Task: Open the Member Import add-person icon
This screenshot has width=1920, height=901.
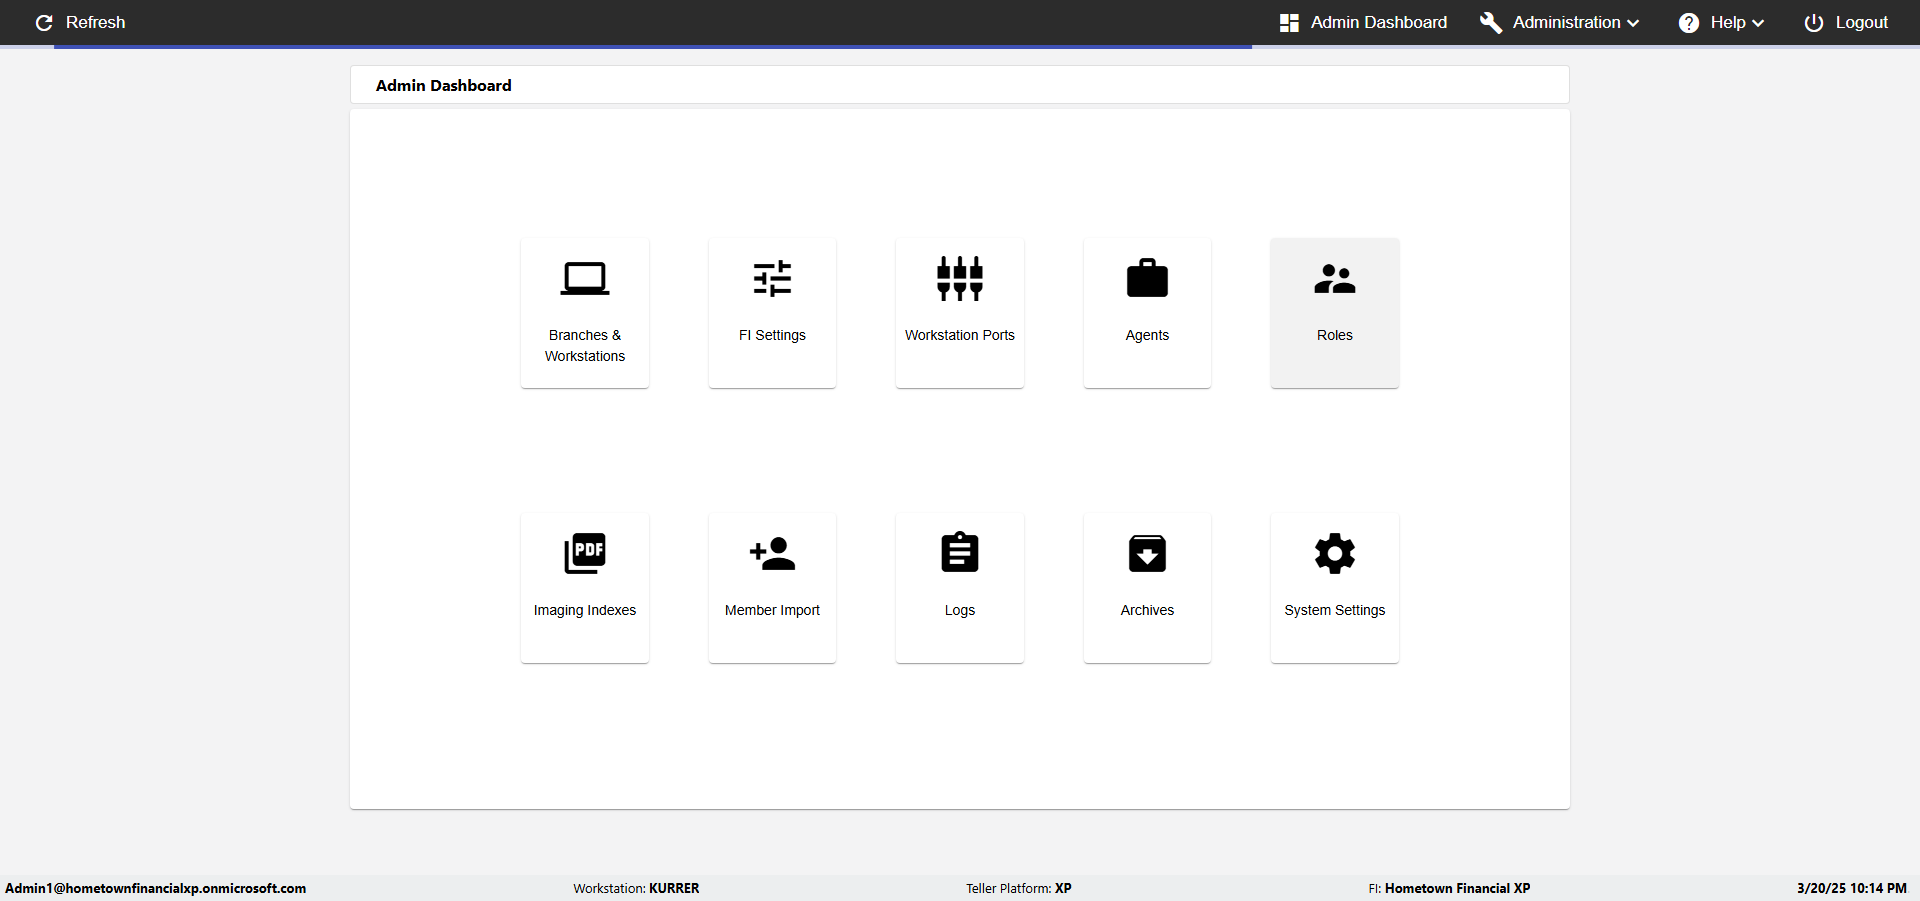Action: coord(772,553)
